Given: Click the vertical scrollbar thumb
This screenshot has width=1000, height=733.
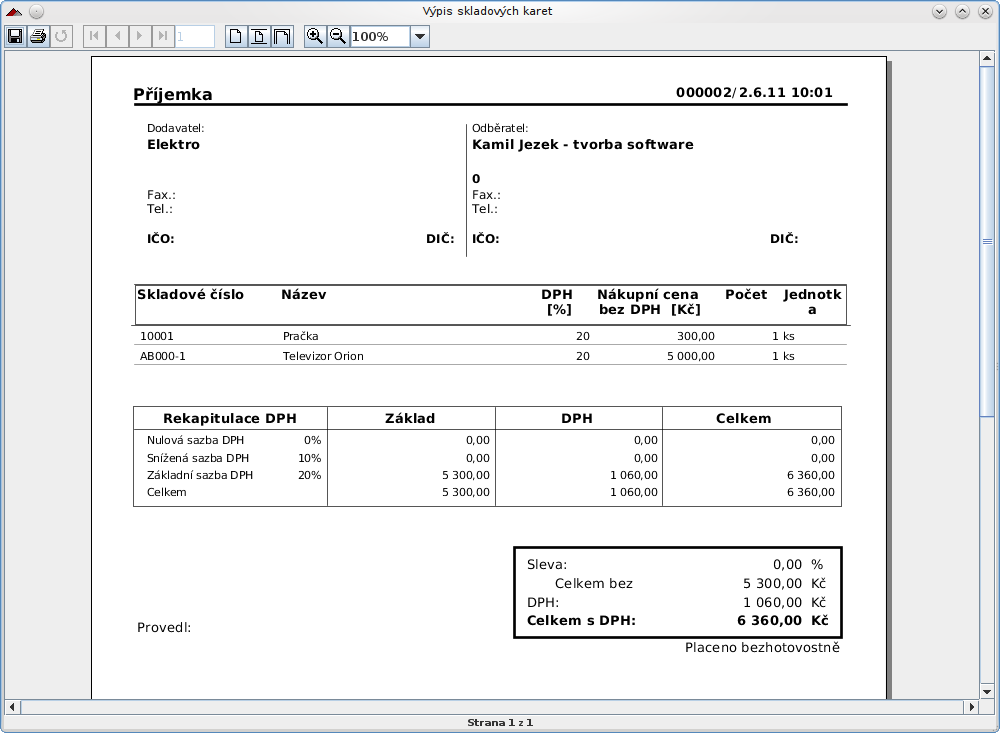Looking at the screenshot, I should [x=986, y=240].
